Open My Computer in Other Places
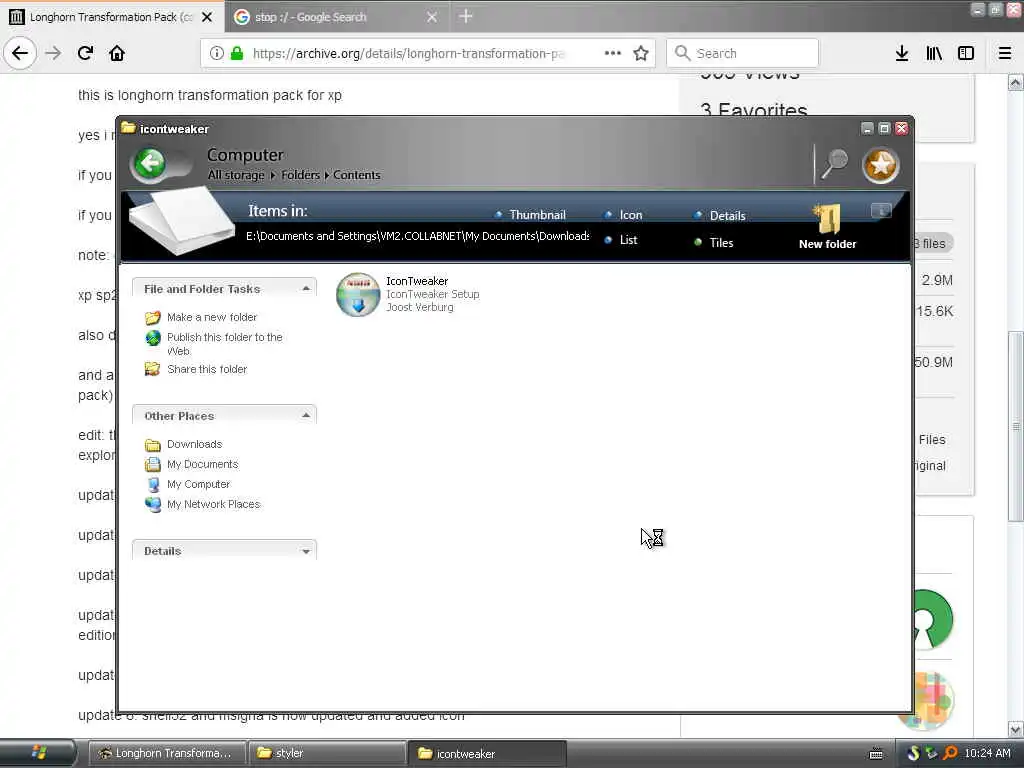Viewport: 1024px width, 768px height. click(x=188, y=485)
